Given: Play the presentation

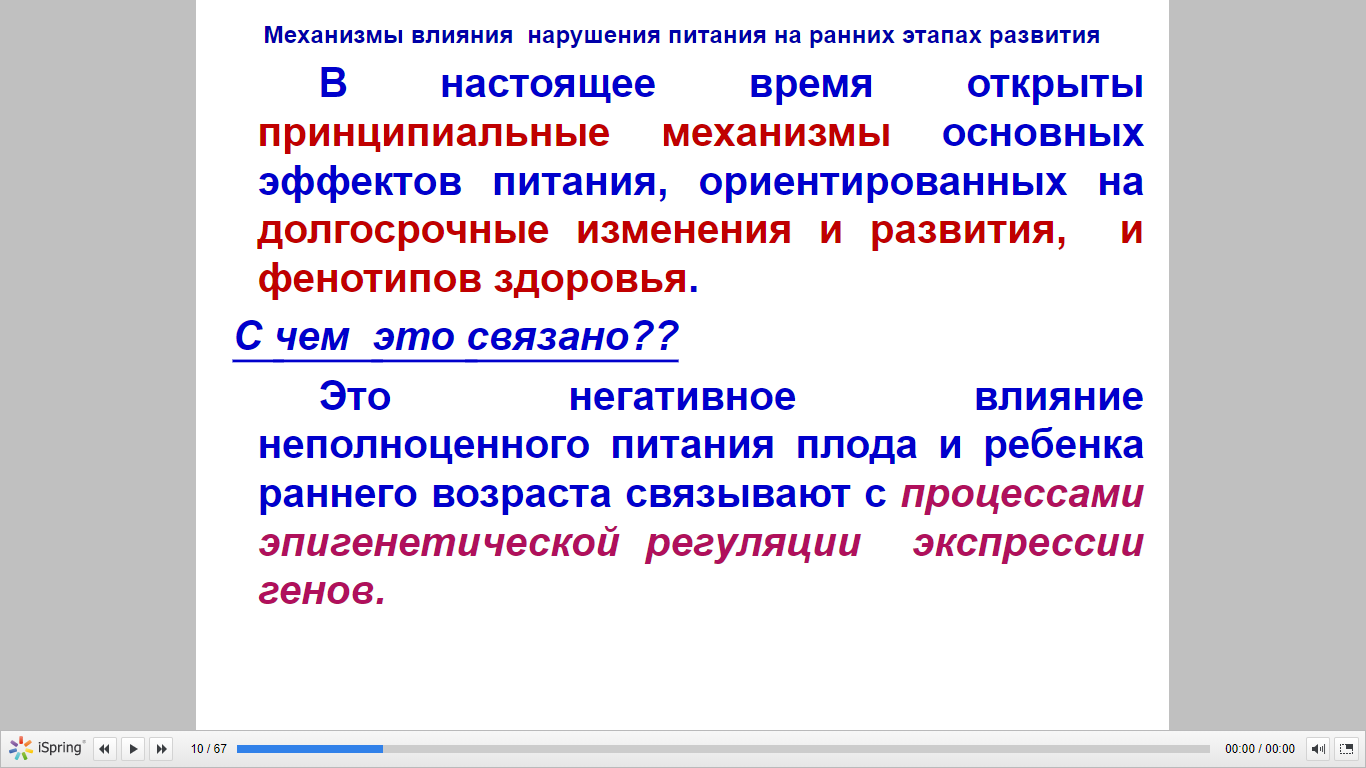Looking at the screenshot, I should (x=133, y=748).
